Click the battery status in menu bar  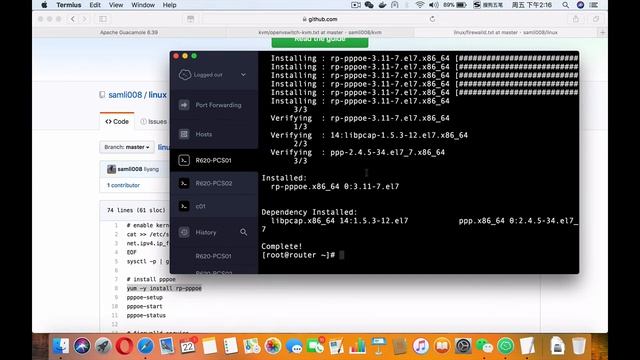455,5
